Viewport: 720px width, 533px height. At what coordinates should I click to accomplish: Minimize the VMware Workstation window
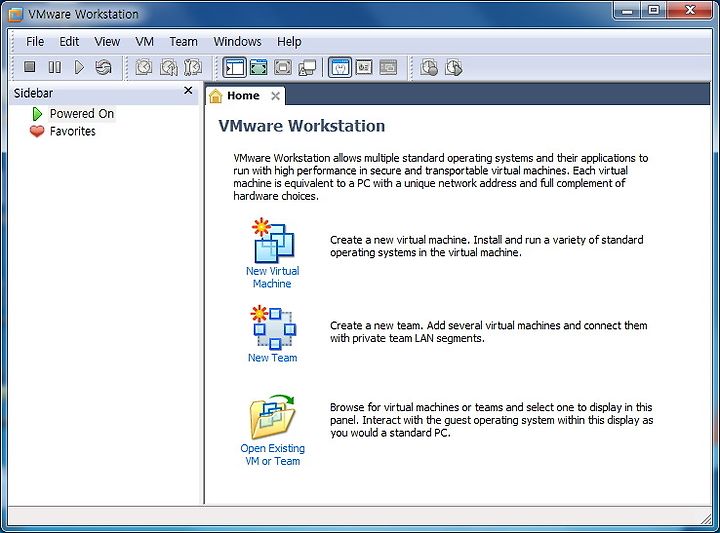point(628,10)
